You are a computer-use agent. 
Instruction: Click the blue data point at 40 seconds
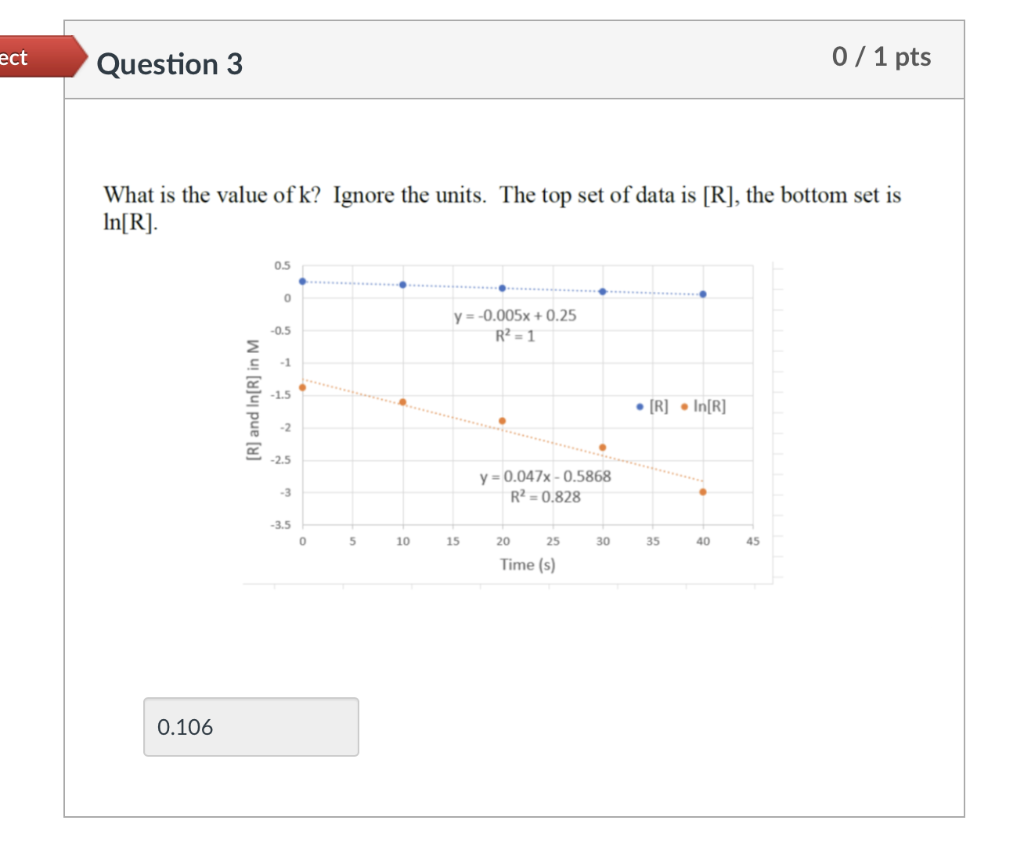(703, 294)
